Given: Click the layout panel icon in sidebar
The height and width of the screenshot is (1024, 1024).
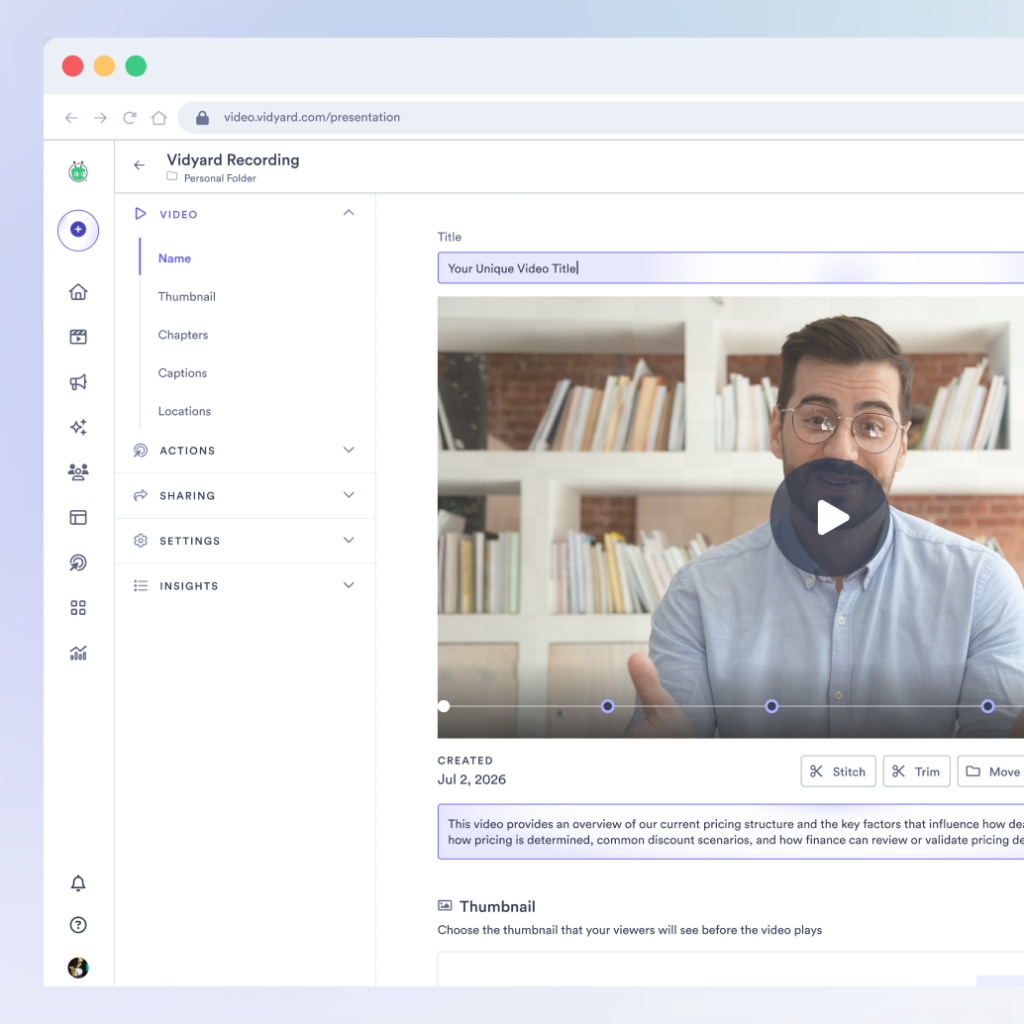Looking at the screenshot, I should 78,517.
